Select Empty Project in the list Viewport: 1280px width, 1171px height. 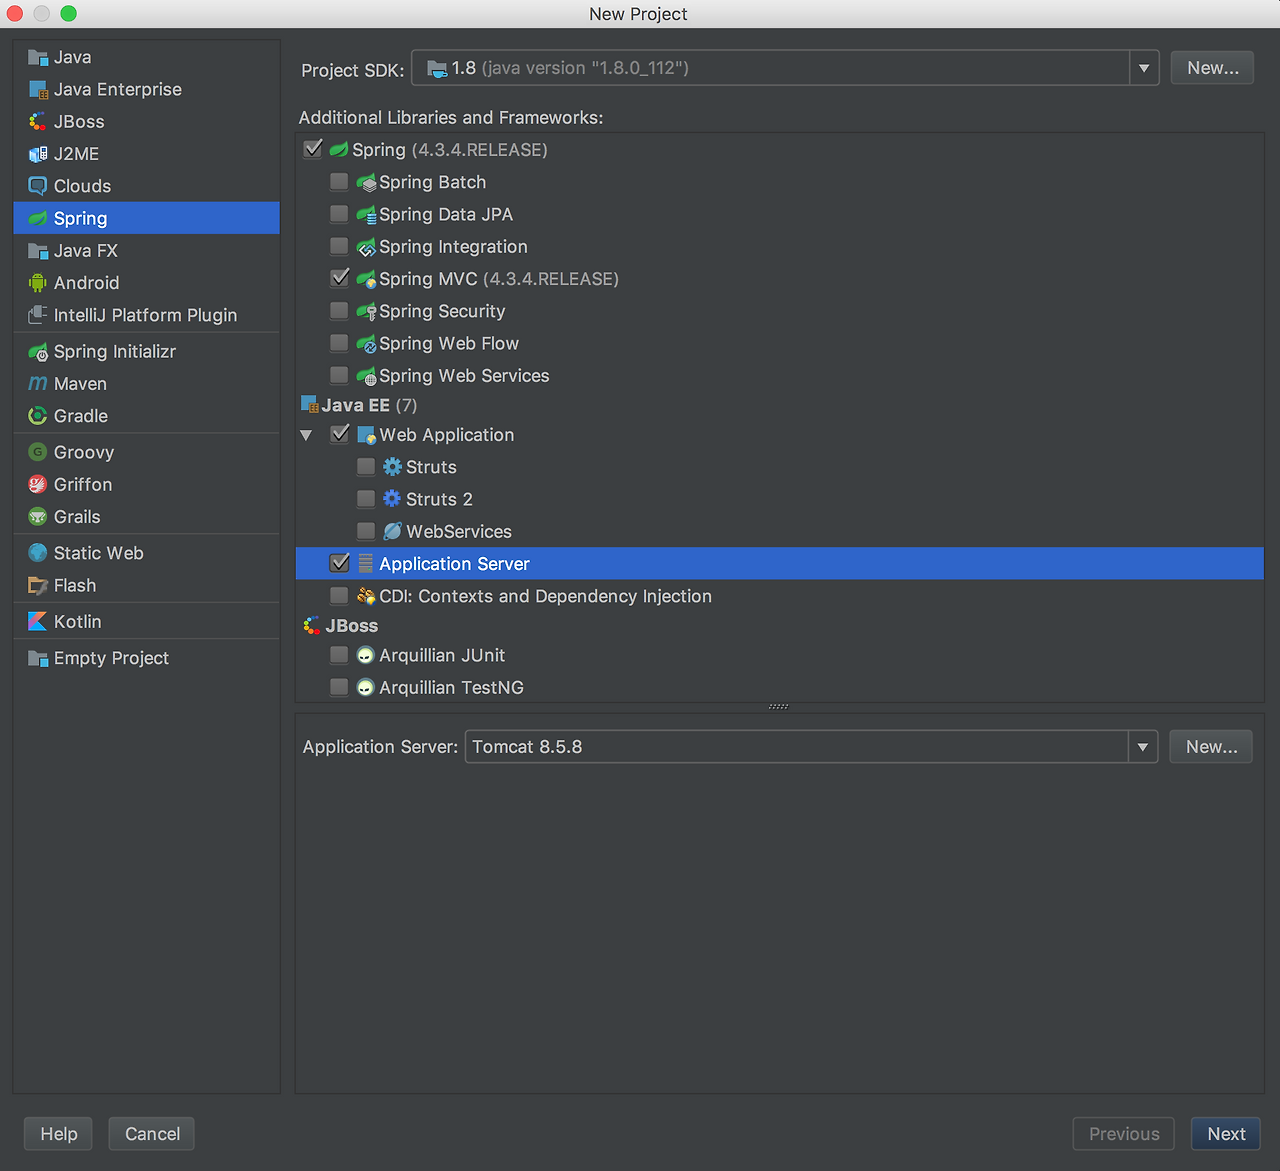tap(146, 658)
